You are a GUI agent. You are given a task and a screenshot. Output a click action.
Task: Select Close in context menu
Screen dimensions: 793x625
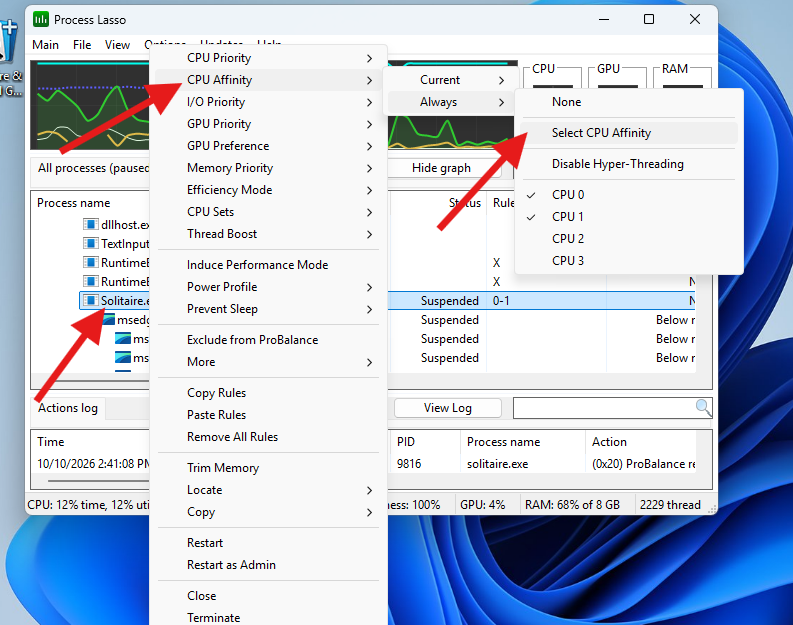pos(269,596)
